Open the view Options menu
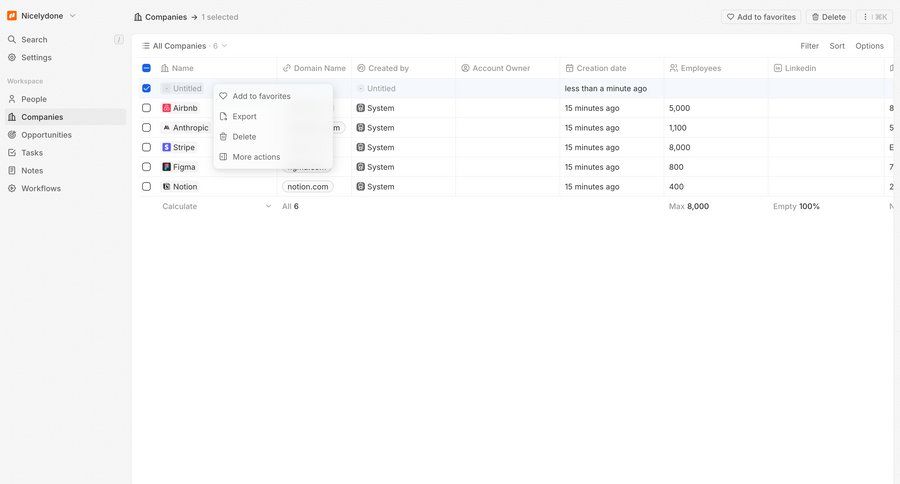Image resolution: width=900 pixels, height=484 pixels. (869, 46)
